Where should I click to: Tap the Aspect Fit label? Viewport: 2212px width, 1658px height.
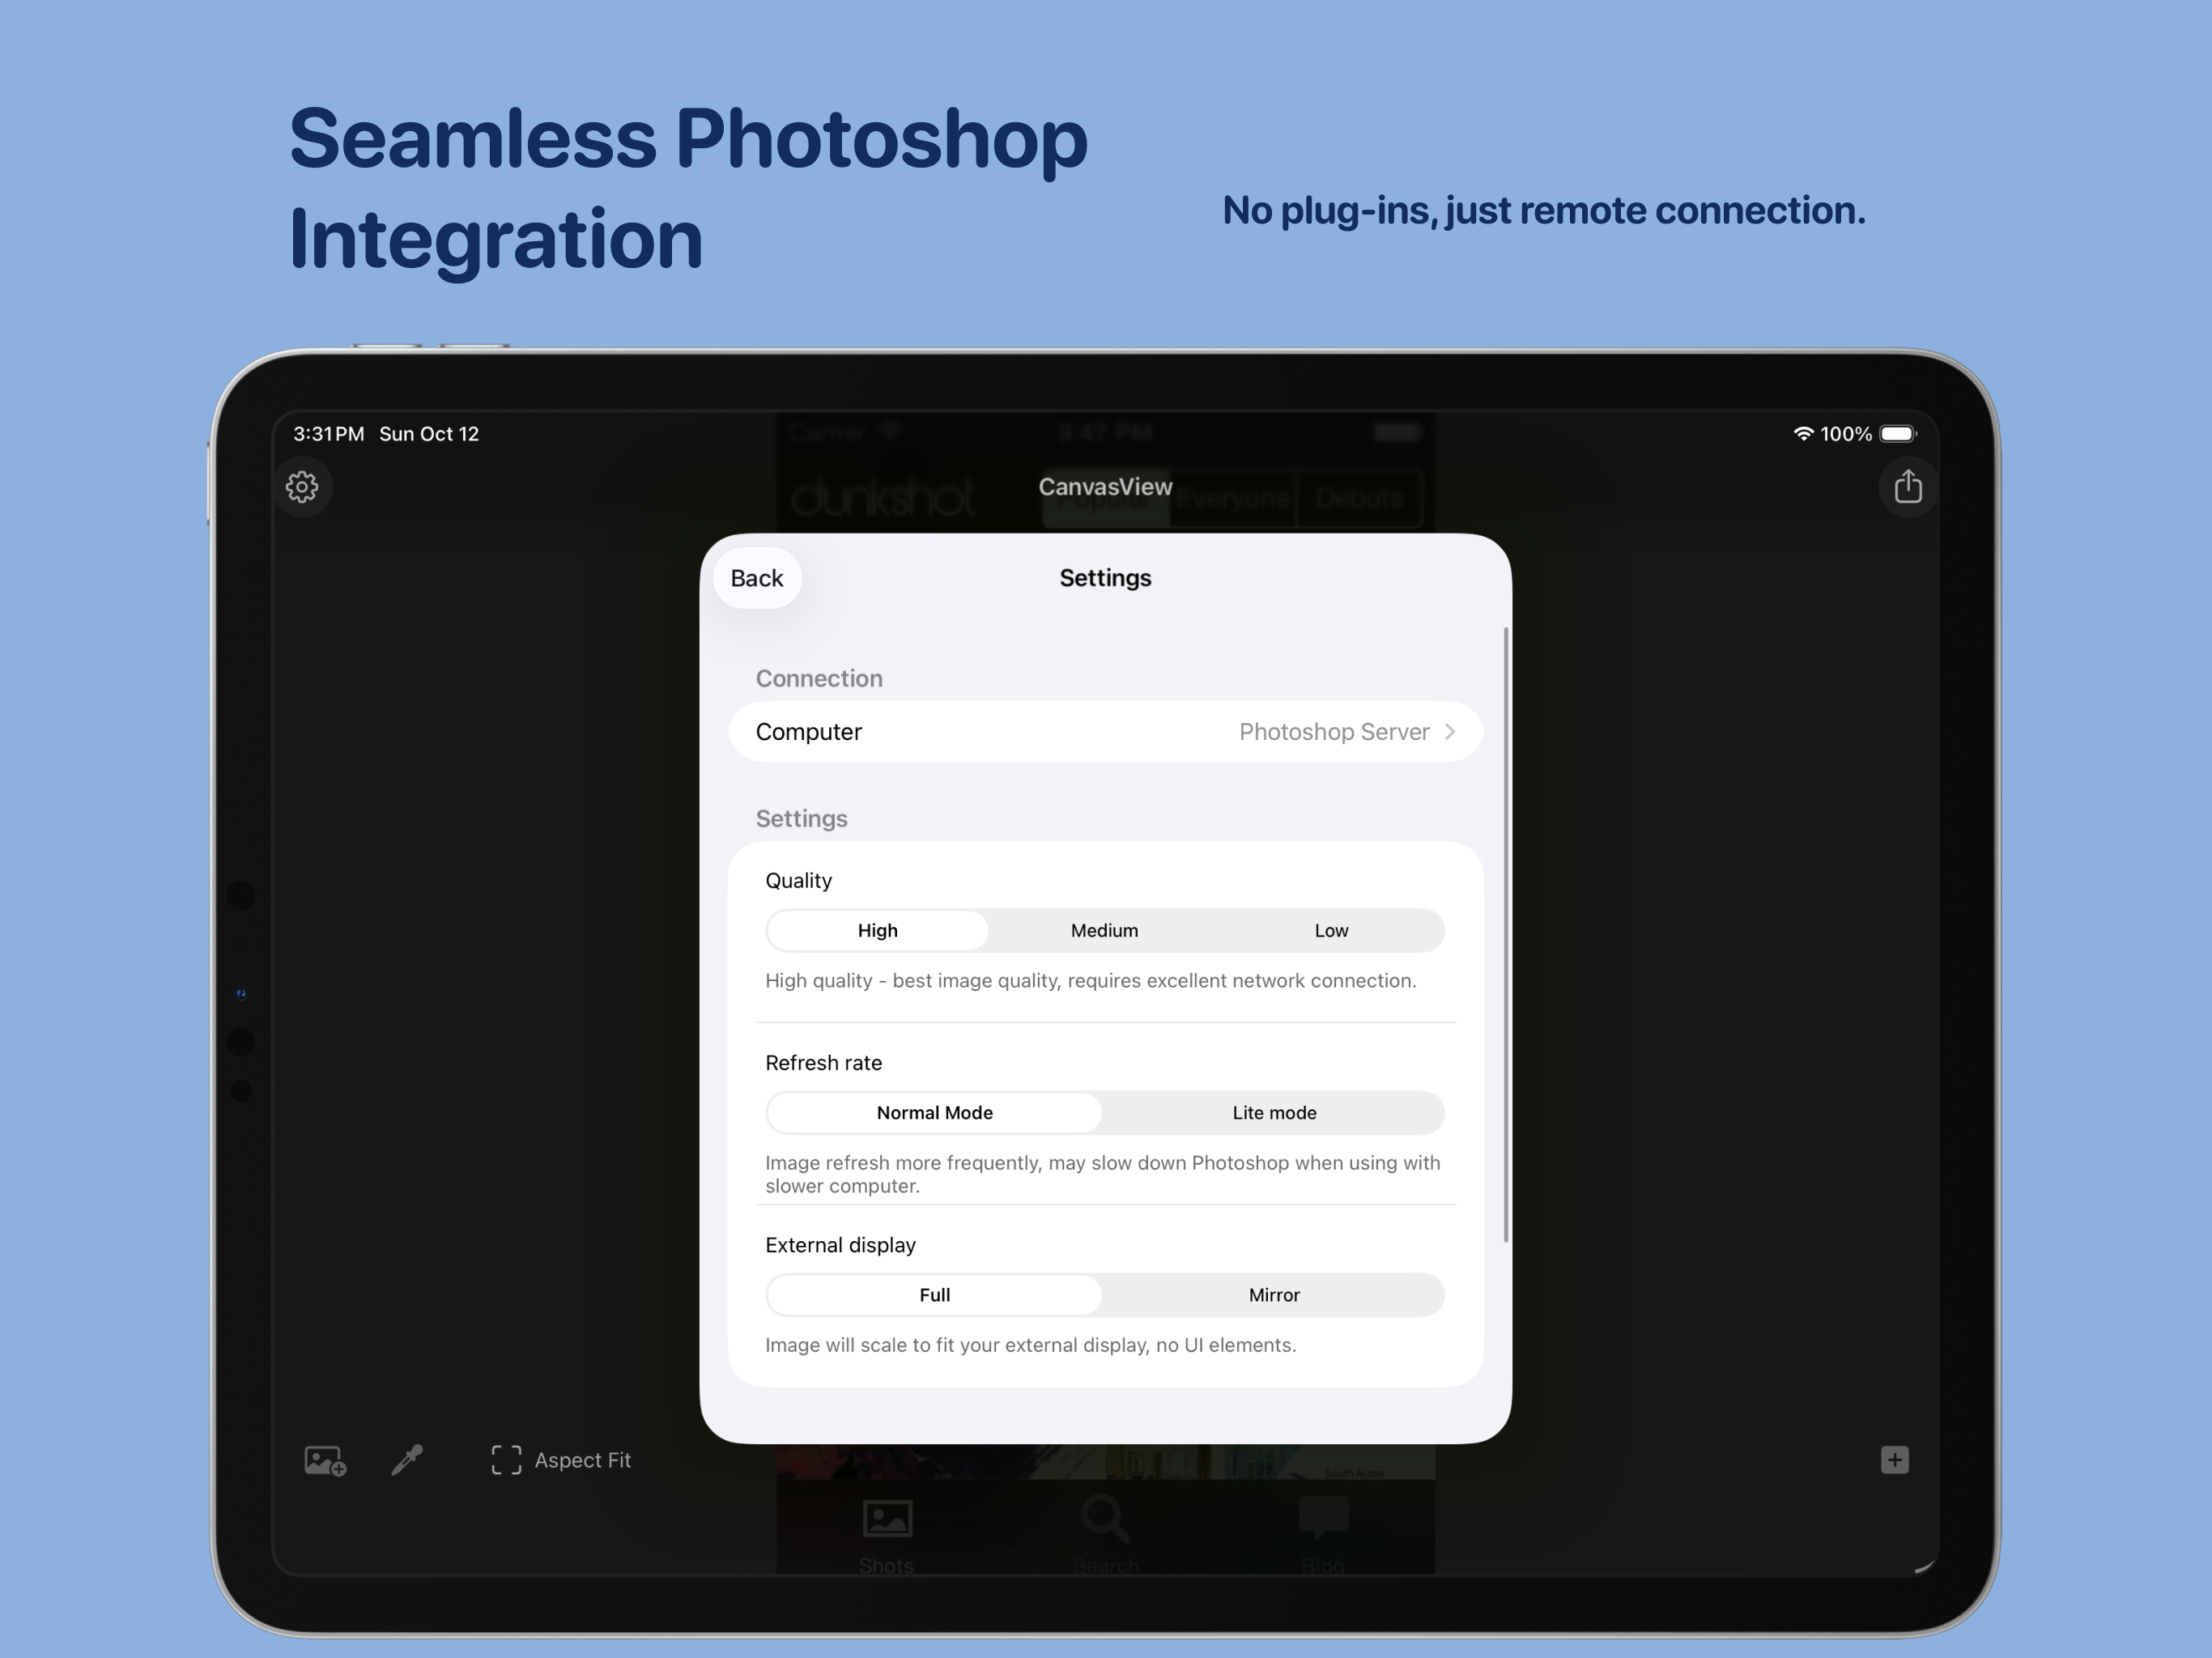(582, 1460)
